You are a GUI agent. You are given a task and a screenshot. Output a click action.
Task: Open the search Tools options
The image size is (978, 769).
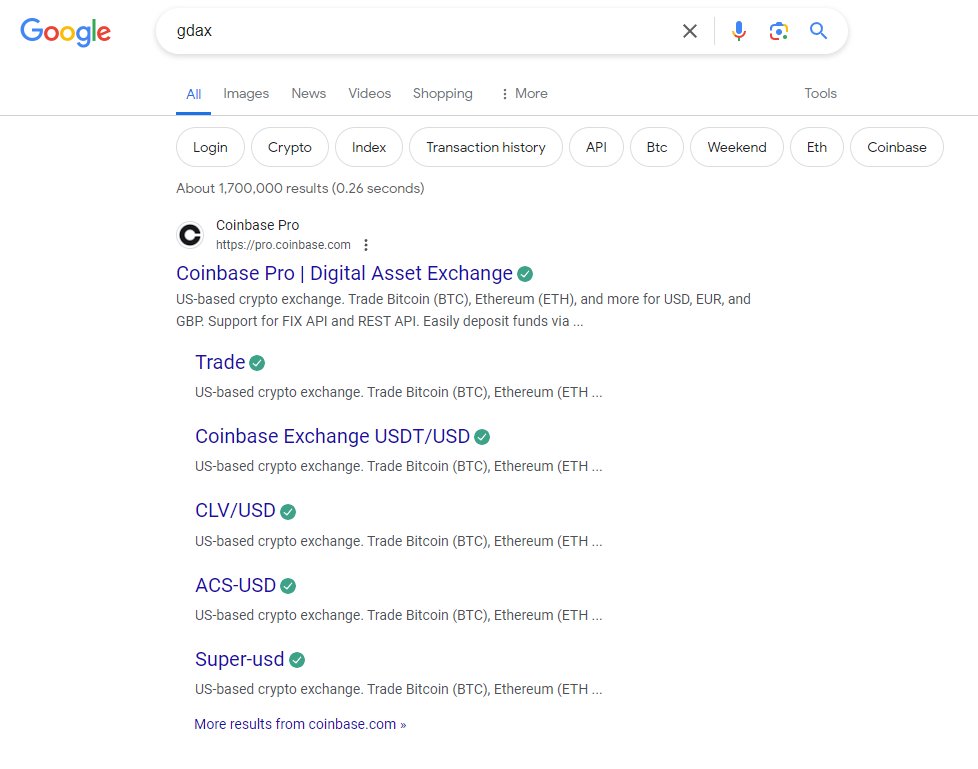coord(820,94)
